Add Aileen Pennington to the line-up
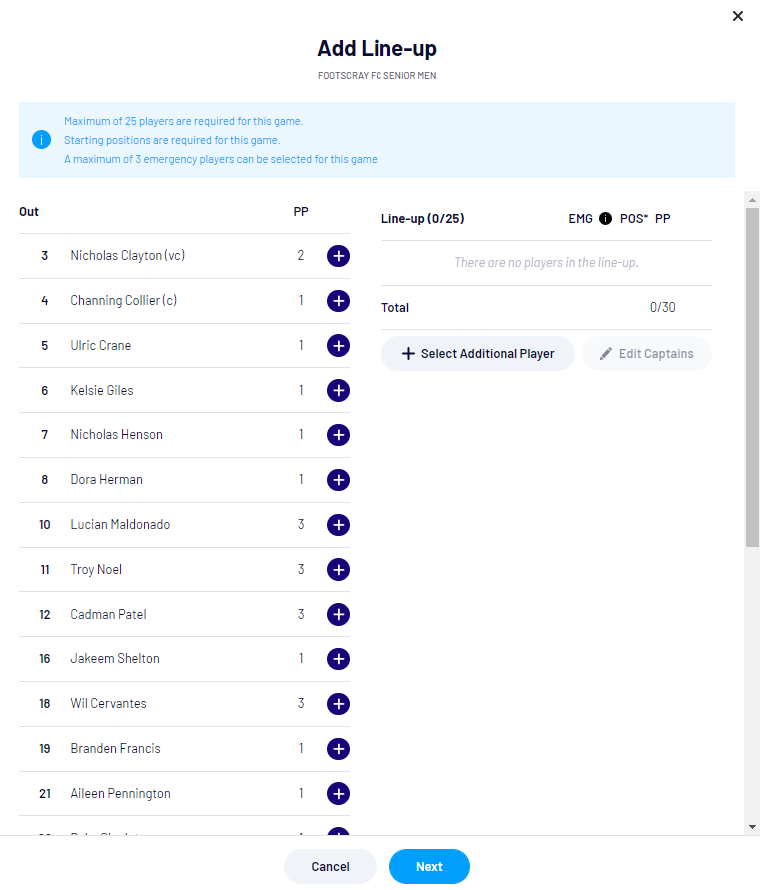Viewport: 760px width, 890px height. tap(338, 794)
